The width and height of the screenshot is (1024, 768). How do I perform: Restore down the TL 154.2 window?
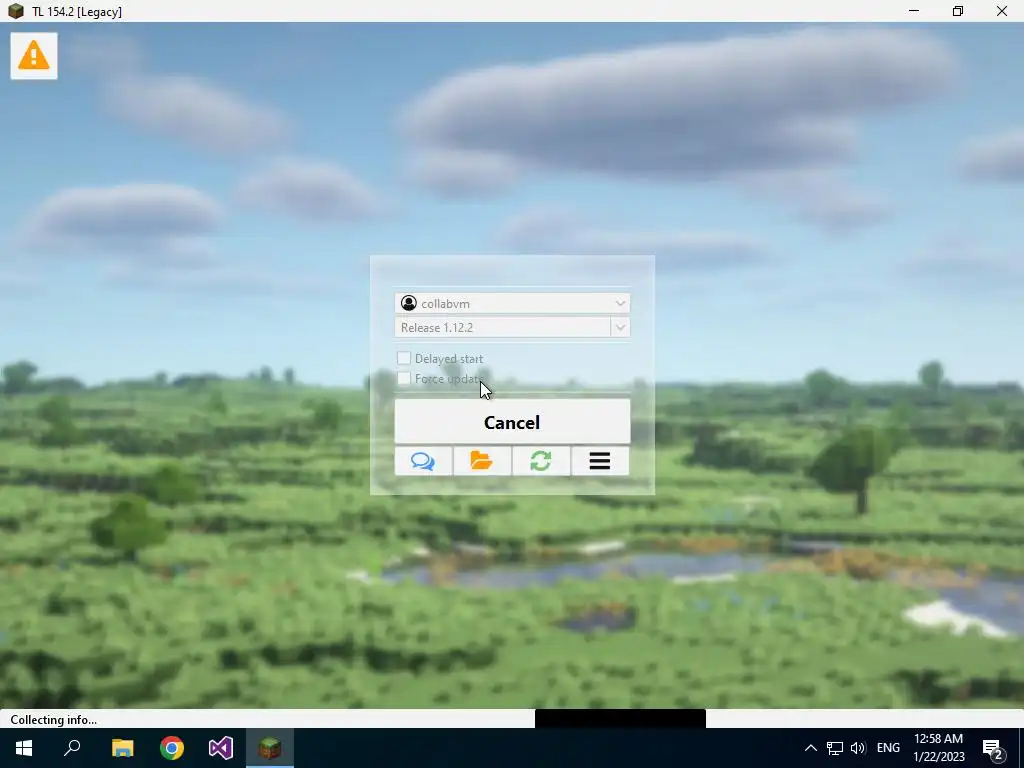957,11
